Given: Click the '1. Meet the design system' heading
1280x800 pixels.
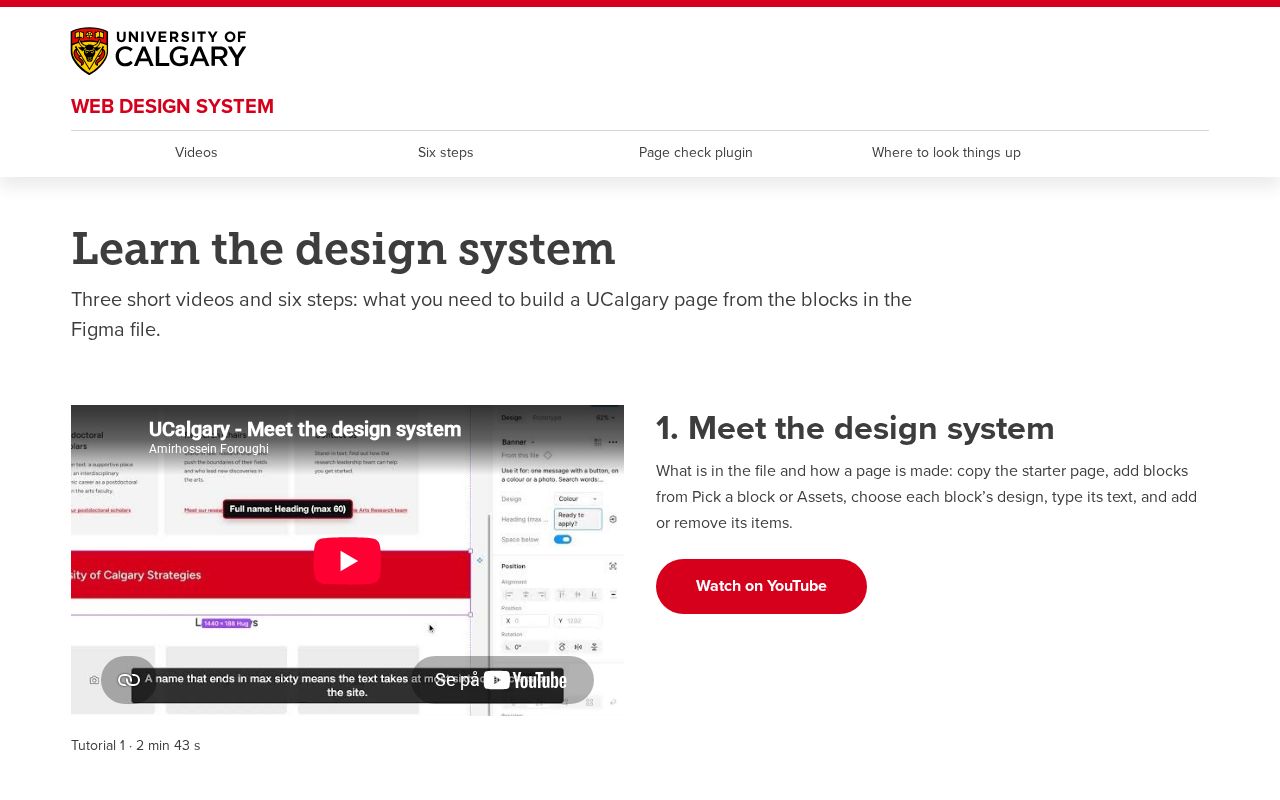Looking at the screenshot, I should 855,428.
